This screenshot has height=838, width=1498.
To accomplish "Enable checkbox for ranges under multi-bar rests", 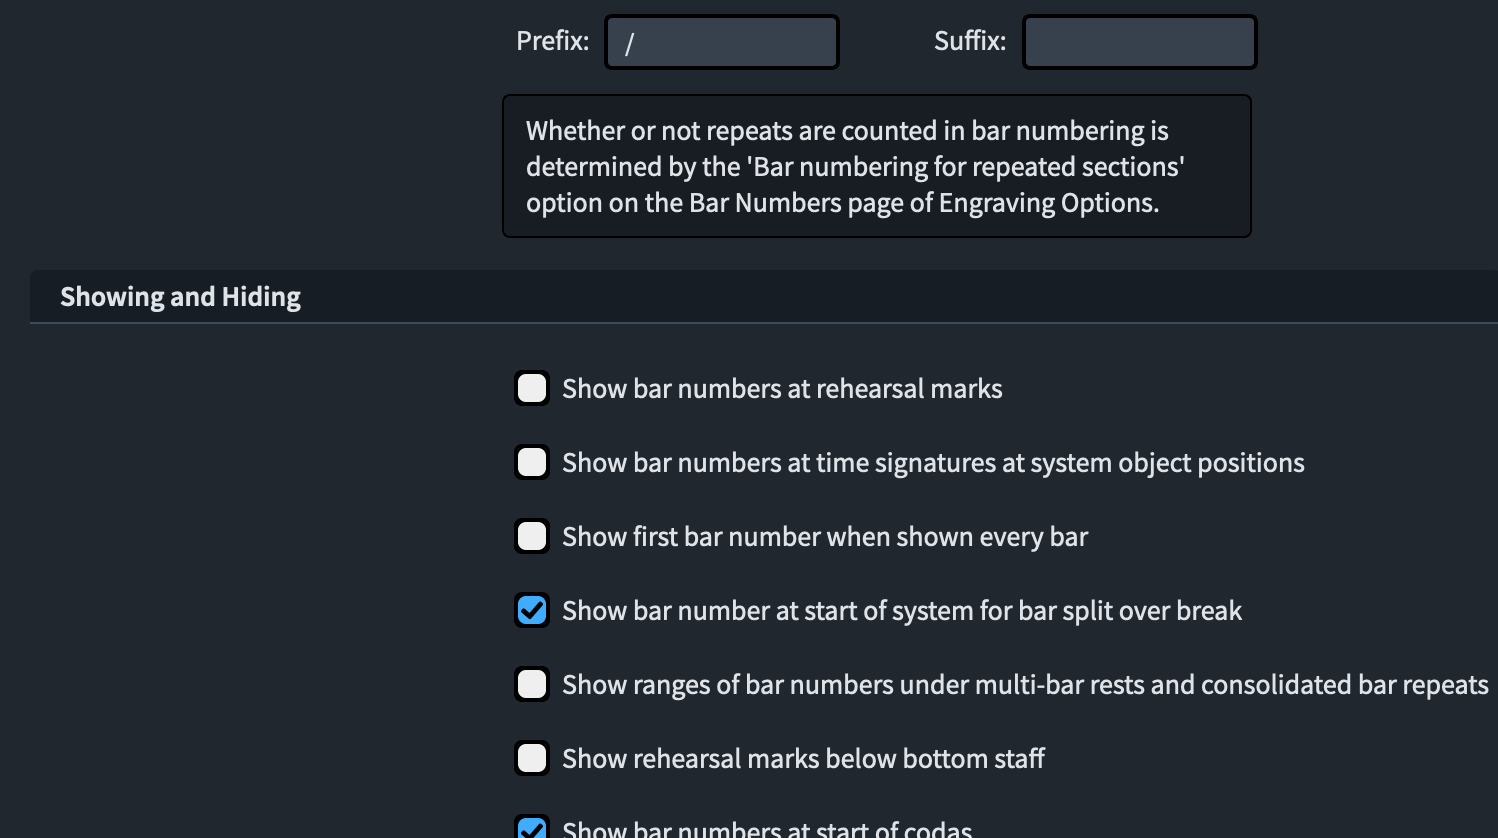I will (532, 684).
